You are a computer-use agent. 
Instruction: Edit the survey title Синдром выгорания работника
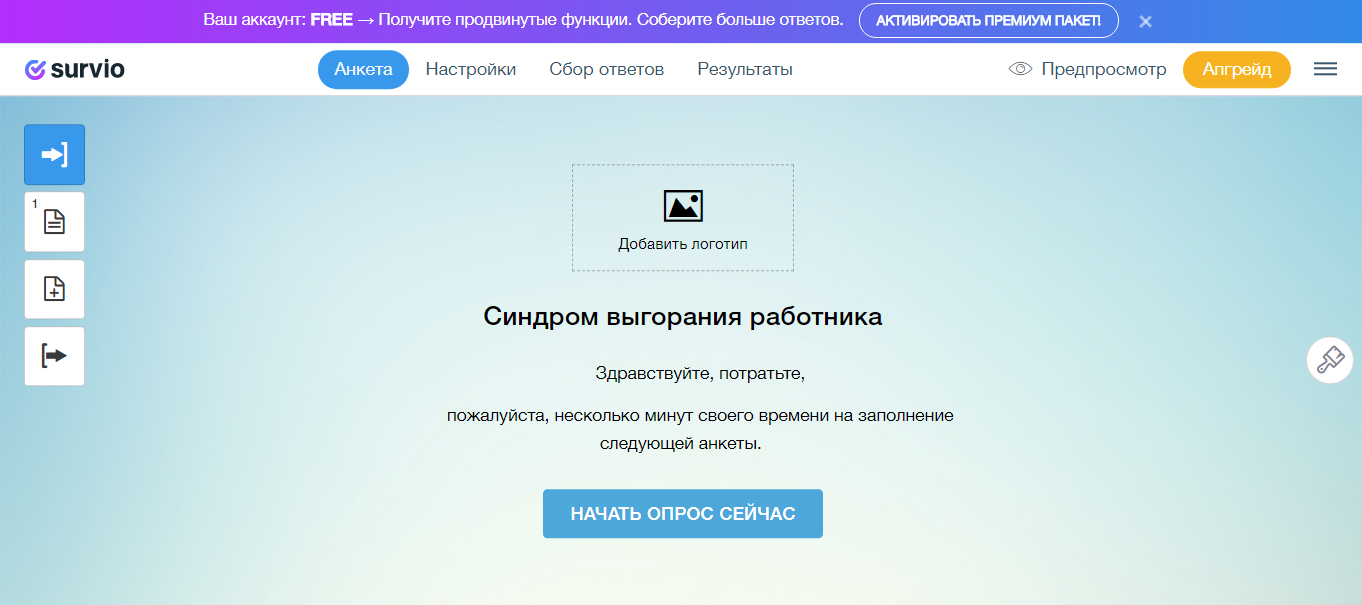point(683,316)
